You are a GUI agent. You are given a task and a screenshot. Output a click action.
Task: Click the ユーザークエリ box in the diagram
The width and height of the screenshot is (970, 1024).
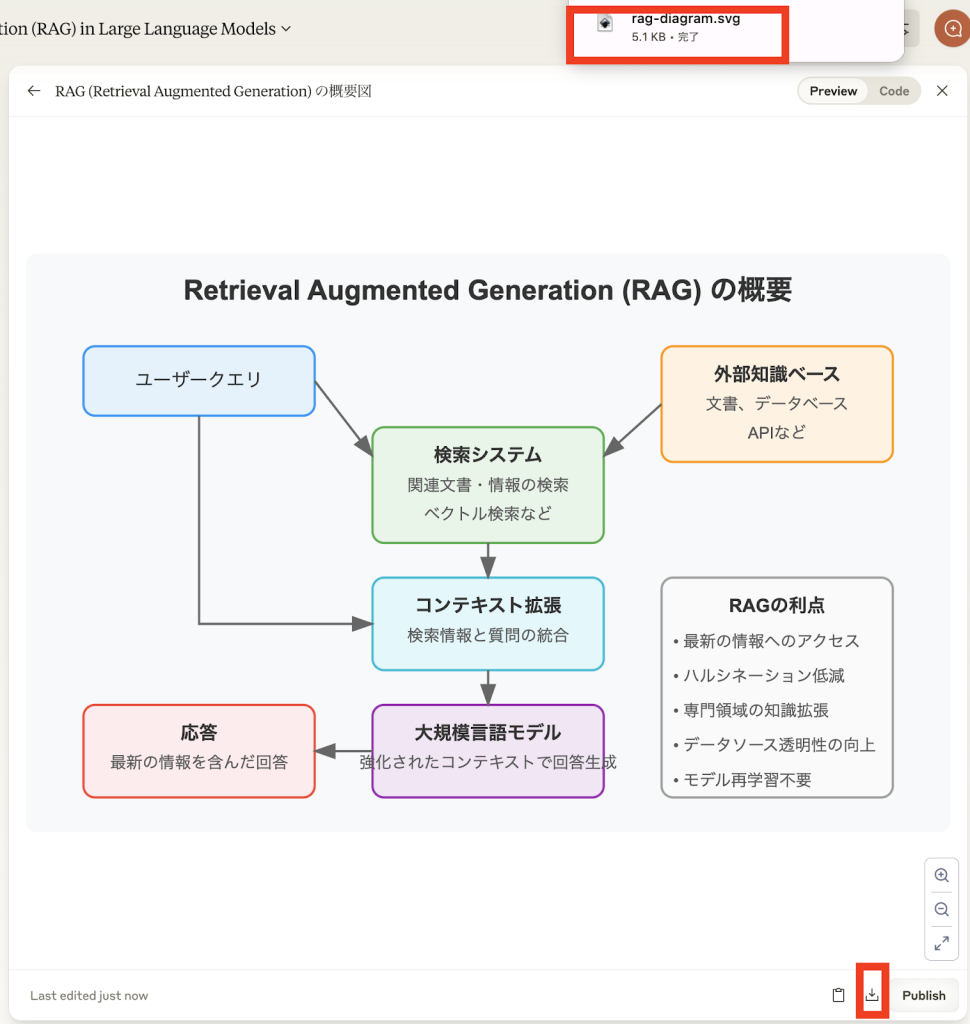[x=199, y=381]
